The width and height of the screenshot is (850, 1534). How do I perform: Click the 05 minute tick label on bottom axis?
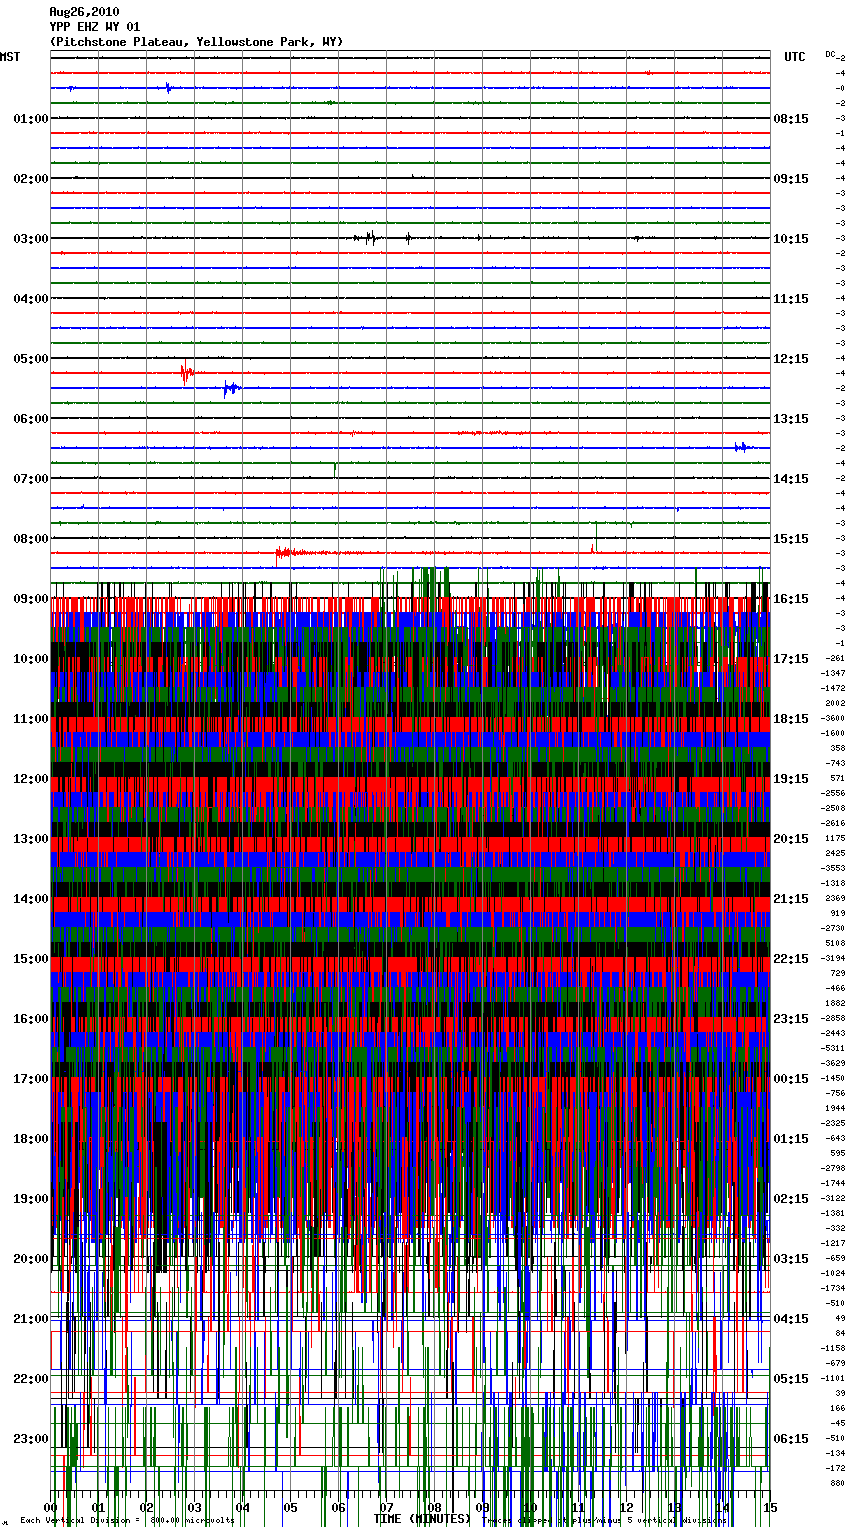point(290,1507)
